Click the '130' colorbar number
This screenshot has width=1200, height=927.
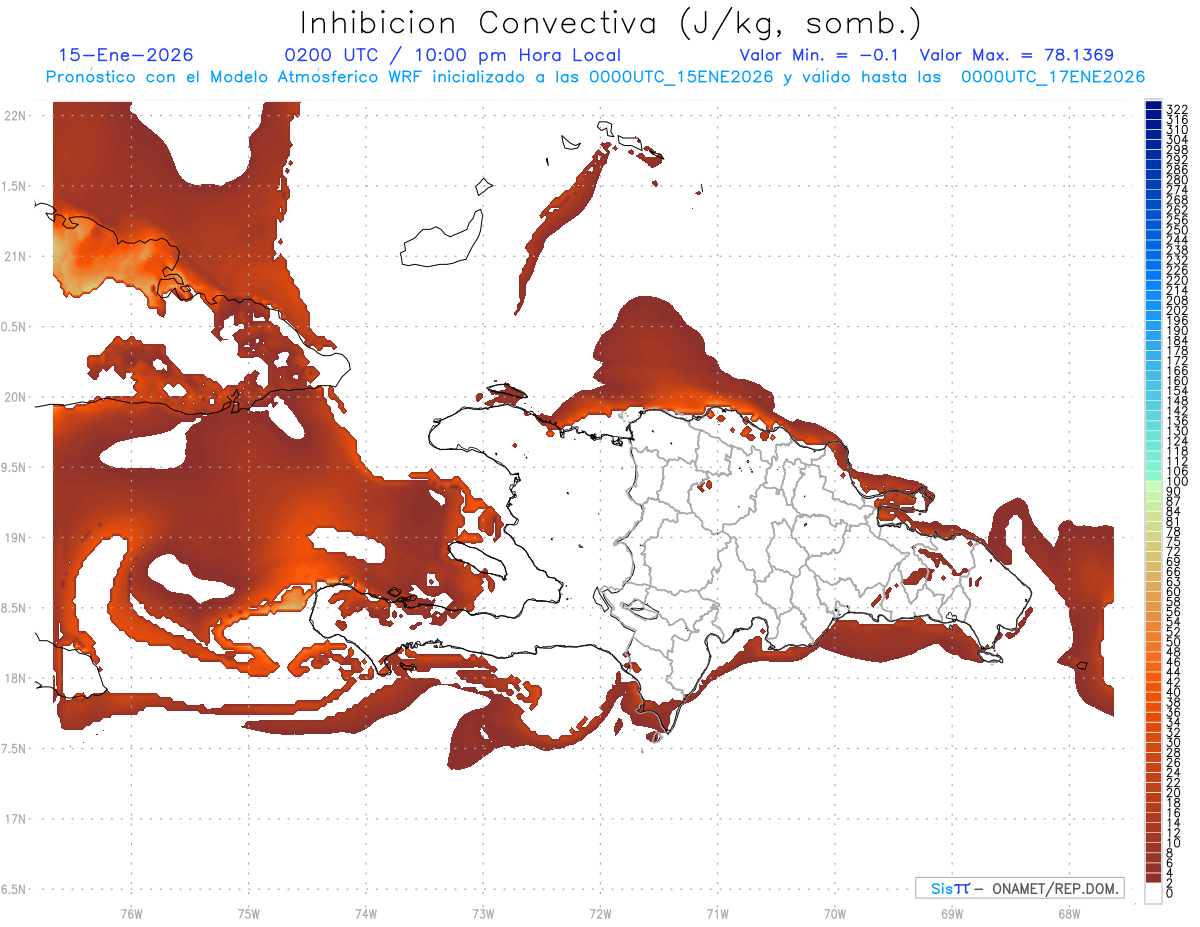click(x=1177, y=431)
